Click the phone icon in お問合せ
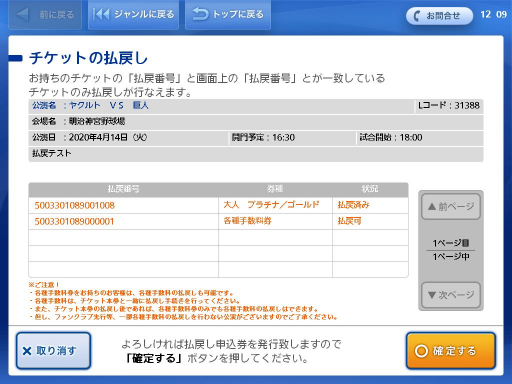Image resolution: width=512 pixels, height=384 pixels. (417, 16)
